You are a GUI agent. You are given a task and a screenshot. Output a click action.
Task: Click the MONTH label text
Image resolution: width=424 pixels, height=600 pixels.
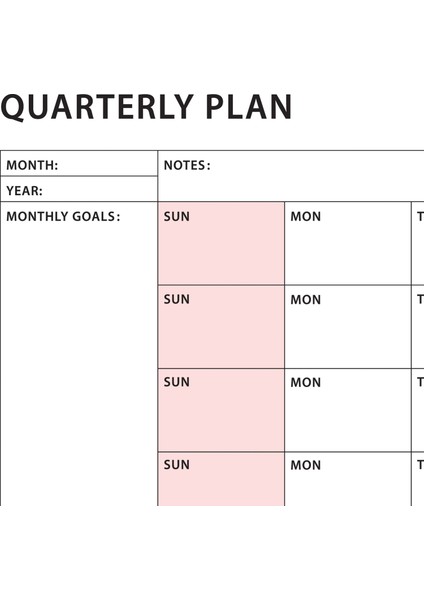(x=32, y=165)
